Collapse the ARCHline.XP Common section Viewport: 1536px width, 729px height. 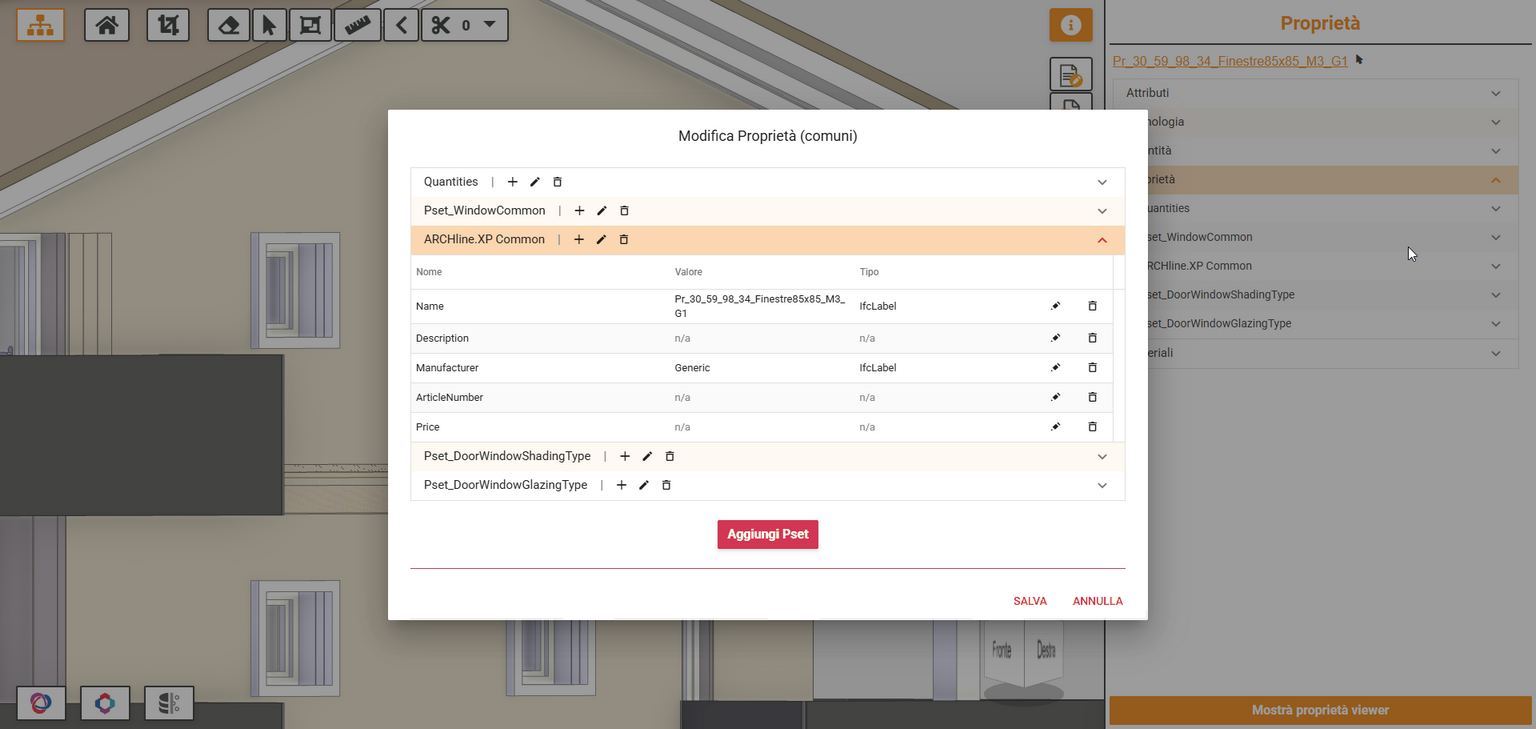(1102, 240)
